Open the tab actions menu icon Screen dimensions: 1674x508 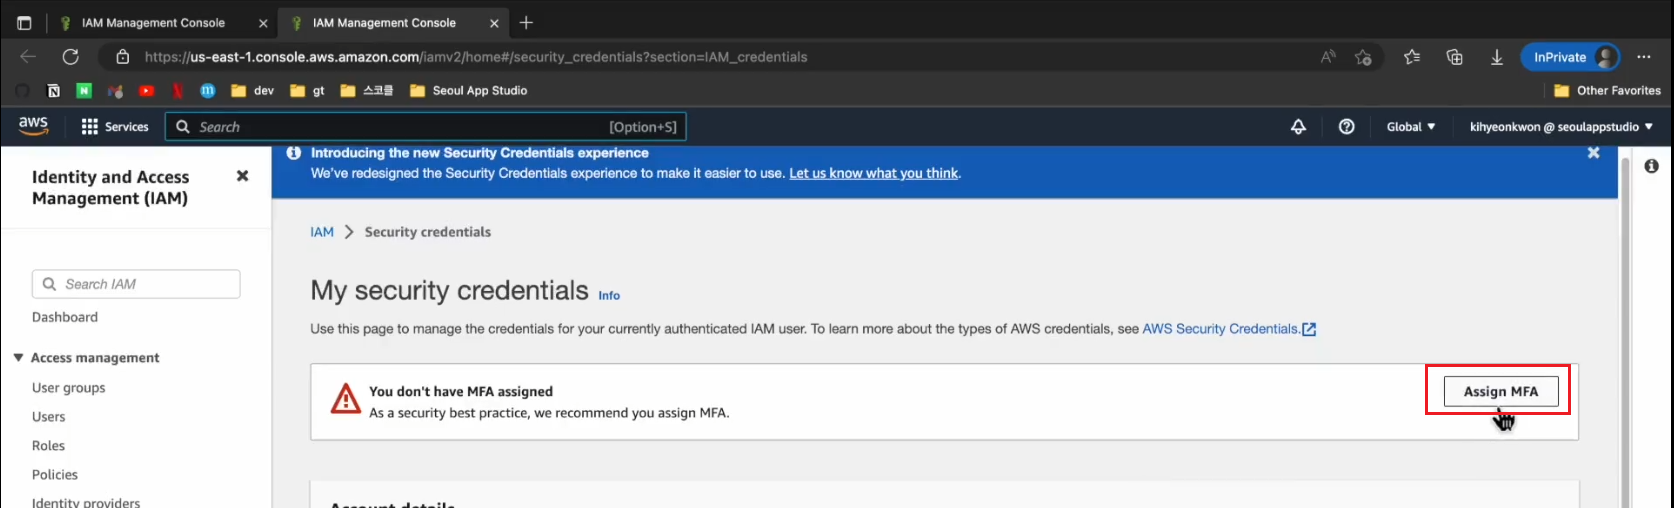click(24, 23)
